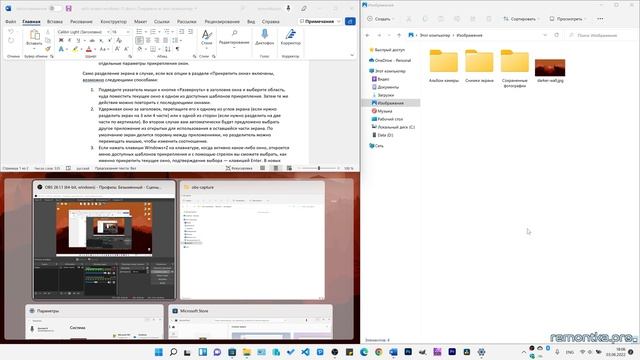Open the Просмотреть dropdown in Explorer
640x360 pixels.
pyautogui.click(x=567, y=19)
